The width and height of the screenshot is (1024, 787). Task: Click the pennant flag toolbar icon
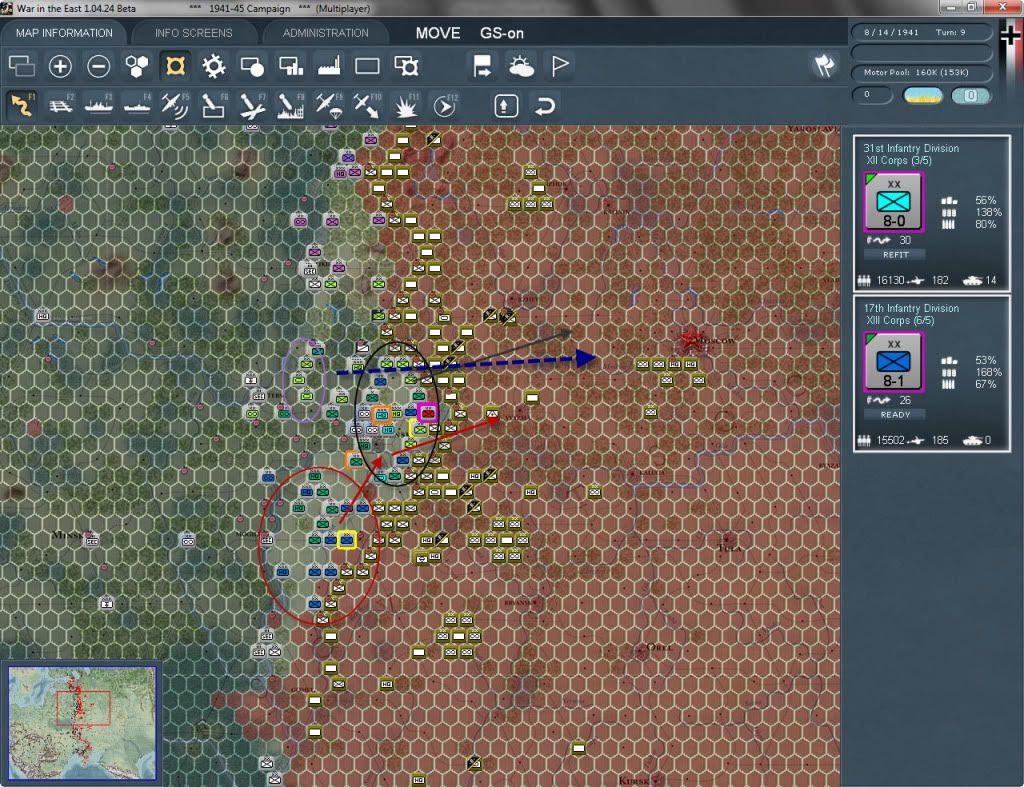coord(560,66)
